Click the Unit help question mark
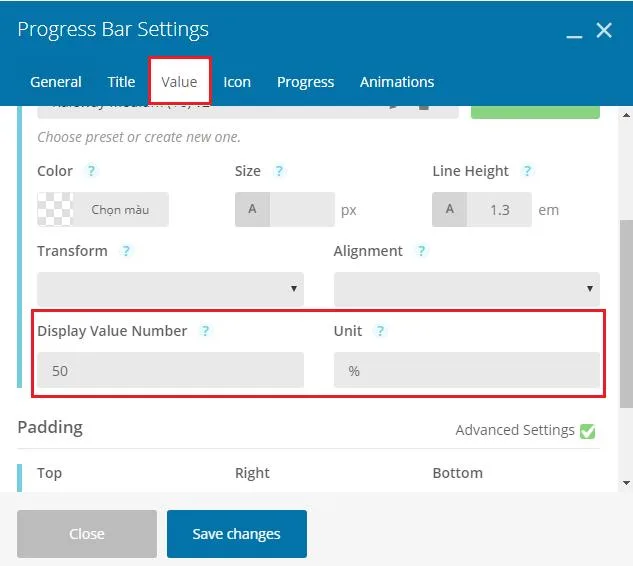The image size is (633, 566). [380, 331]
